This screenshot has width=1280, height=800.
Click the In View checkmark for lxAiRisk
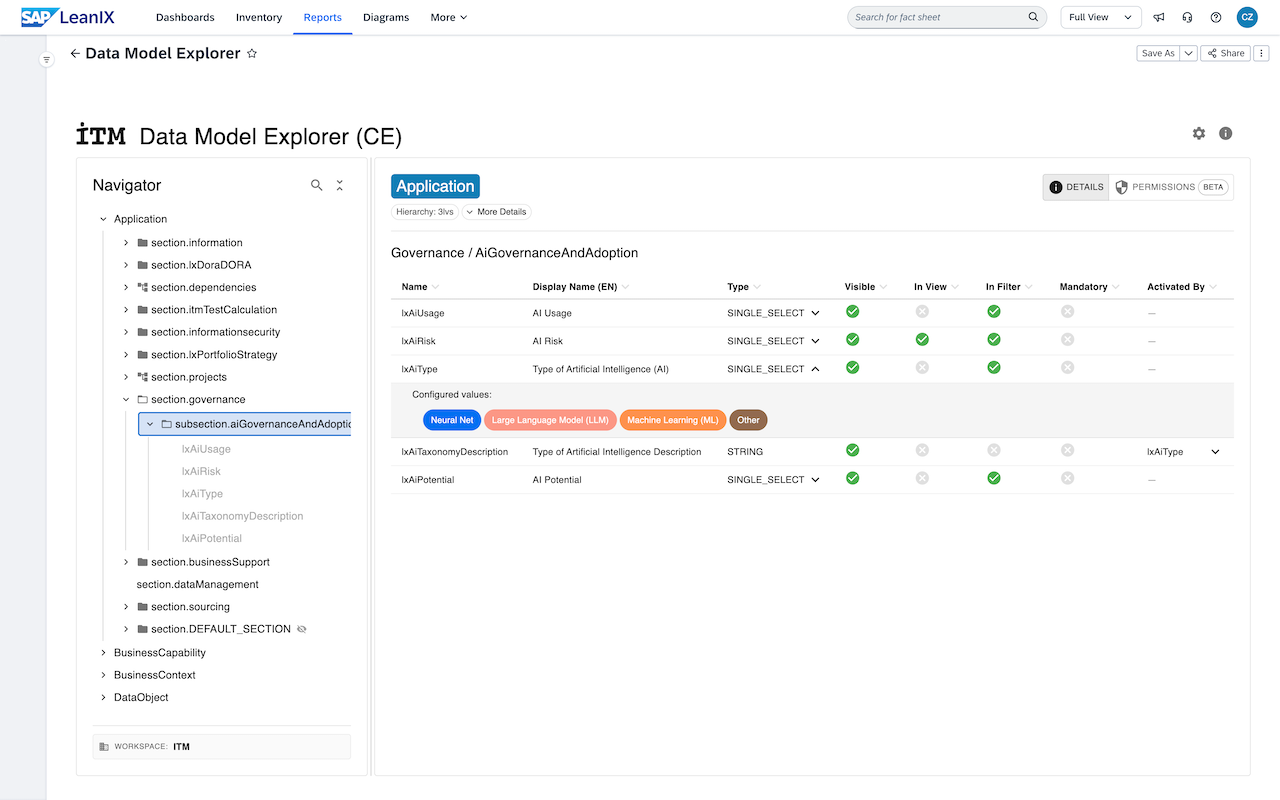[922, 340]
